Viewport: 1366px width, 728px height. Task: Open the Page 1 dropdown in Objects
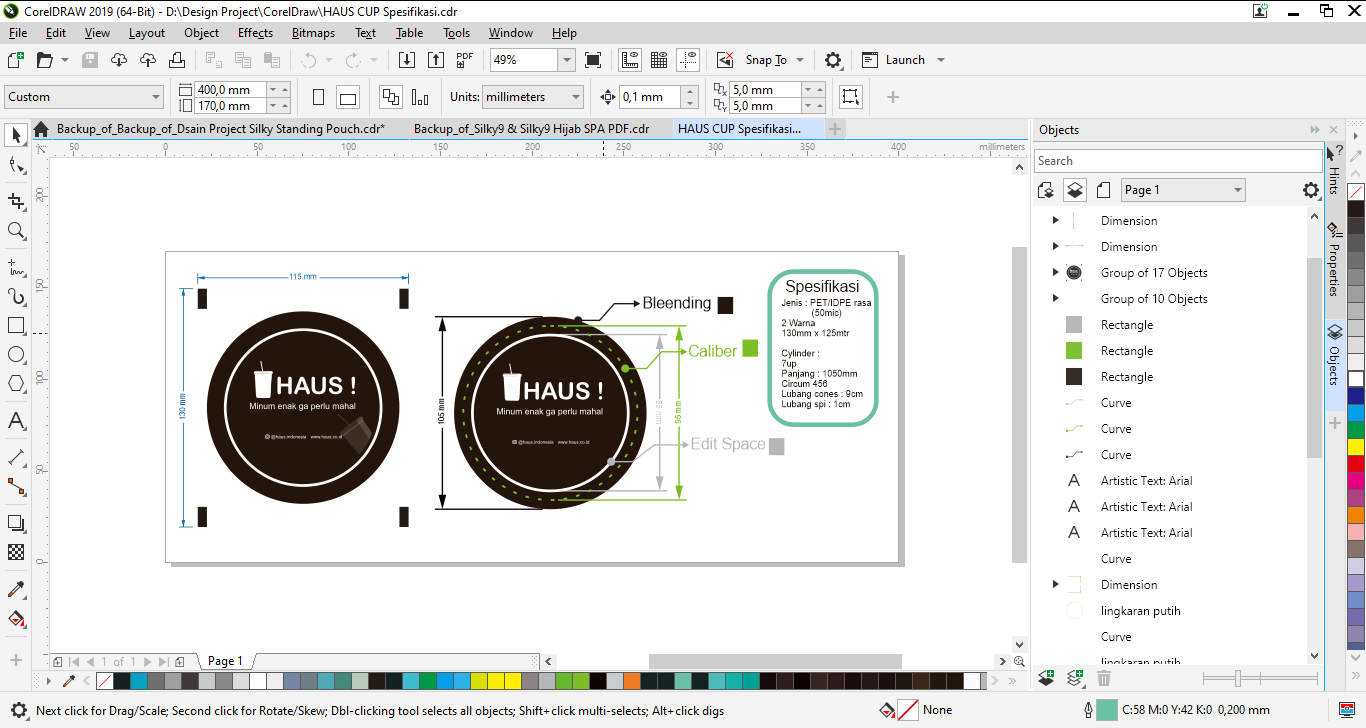coord(1238,190)
